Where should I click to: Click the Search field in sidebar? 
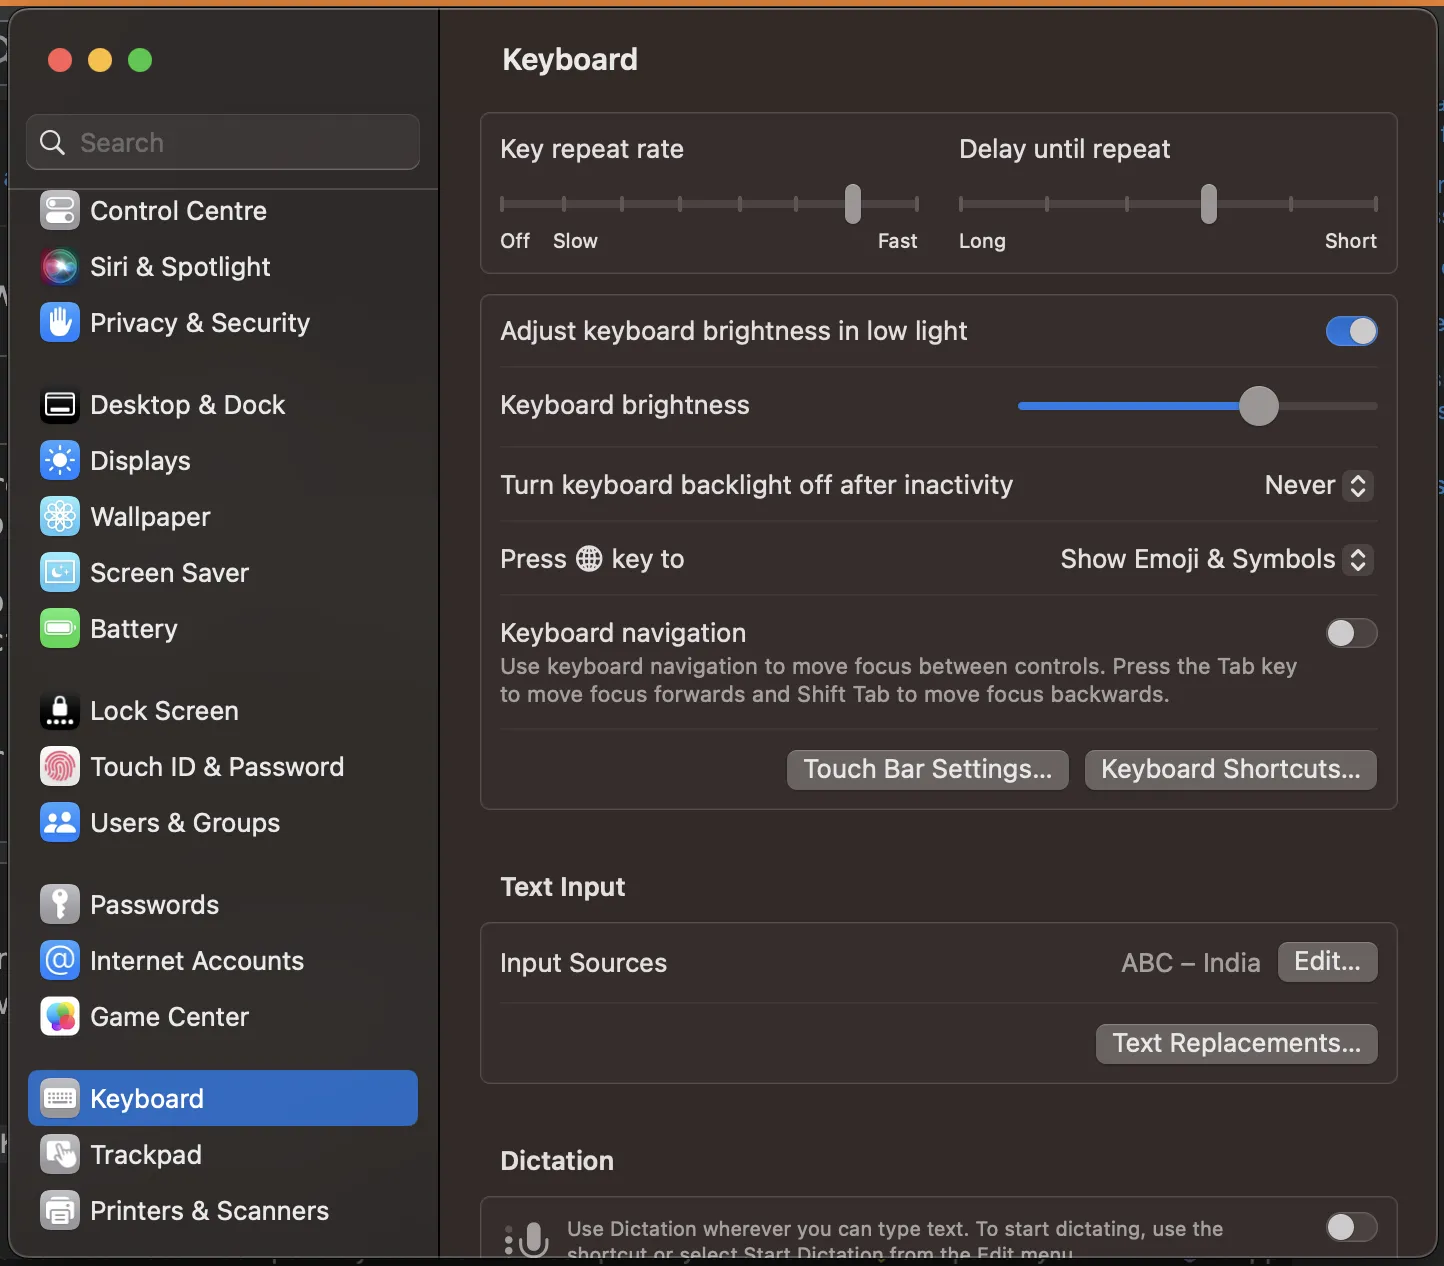(223, 142)
